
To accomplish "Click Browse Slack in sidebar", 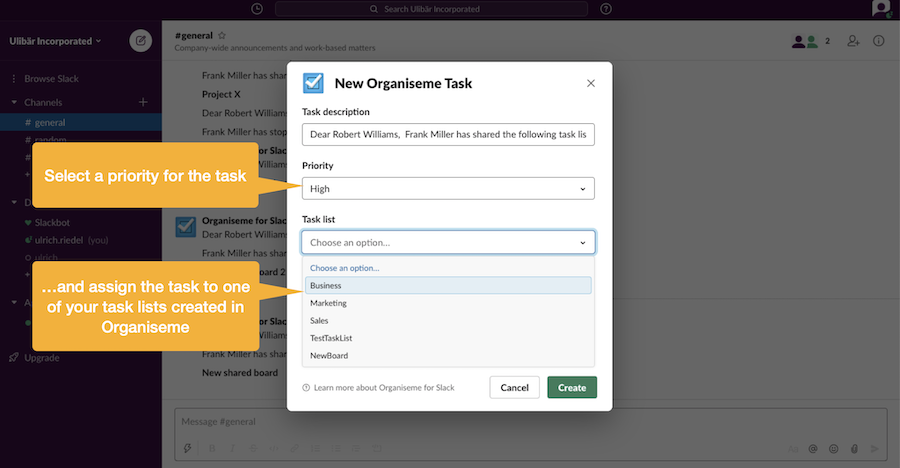I will pyautogui.click(x=51, y=79).
